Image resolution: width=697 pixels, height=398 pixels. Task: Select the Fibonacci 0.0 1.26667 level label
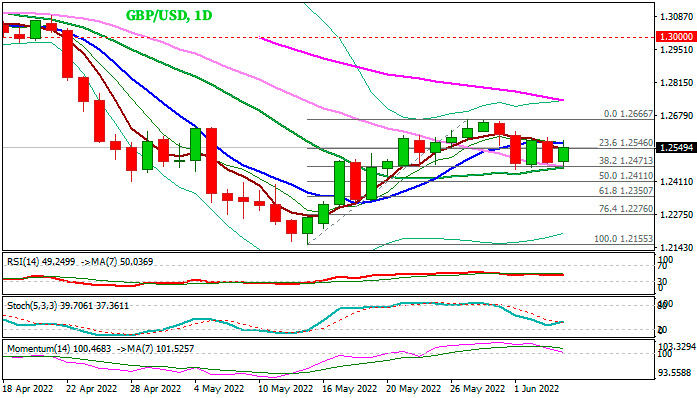629,114
